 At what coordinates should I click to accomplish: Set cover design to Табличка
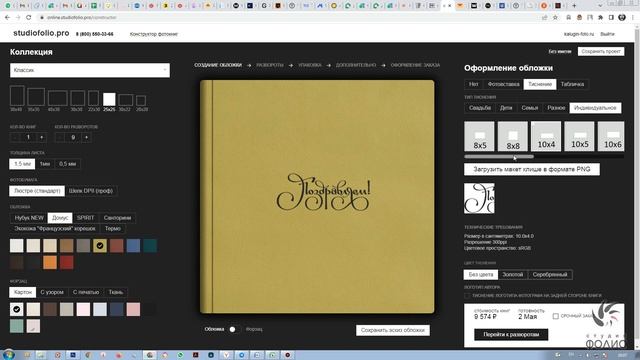[572, 84]
